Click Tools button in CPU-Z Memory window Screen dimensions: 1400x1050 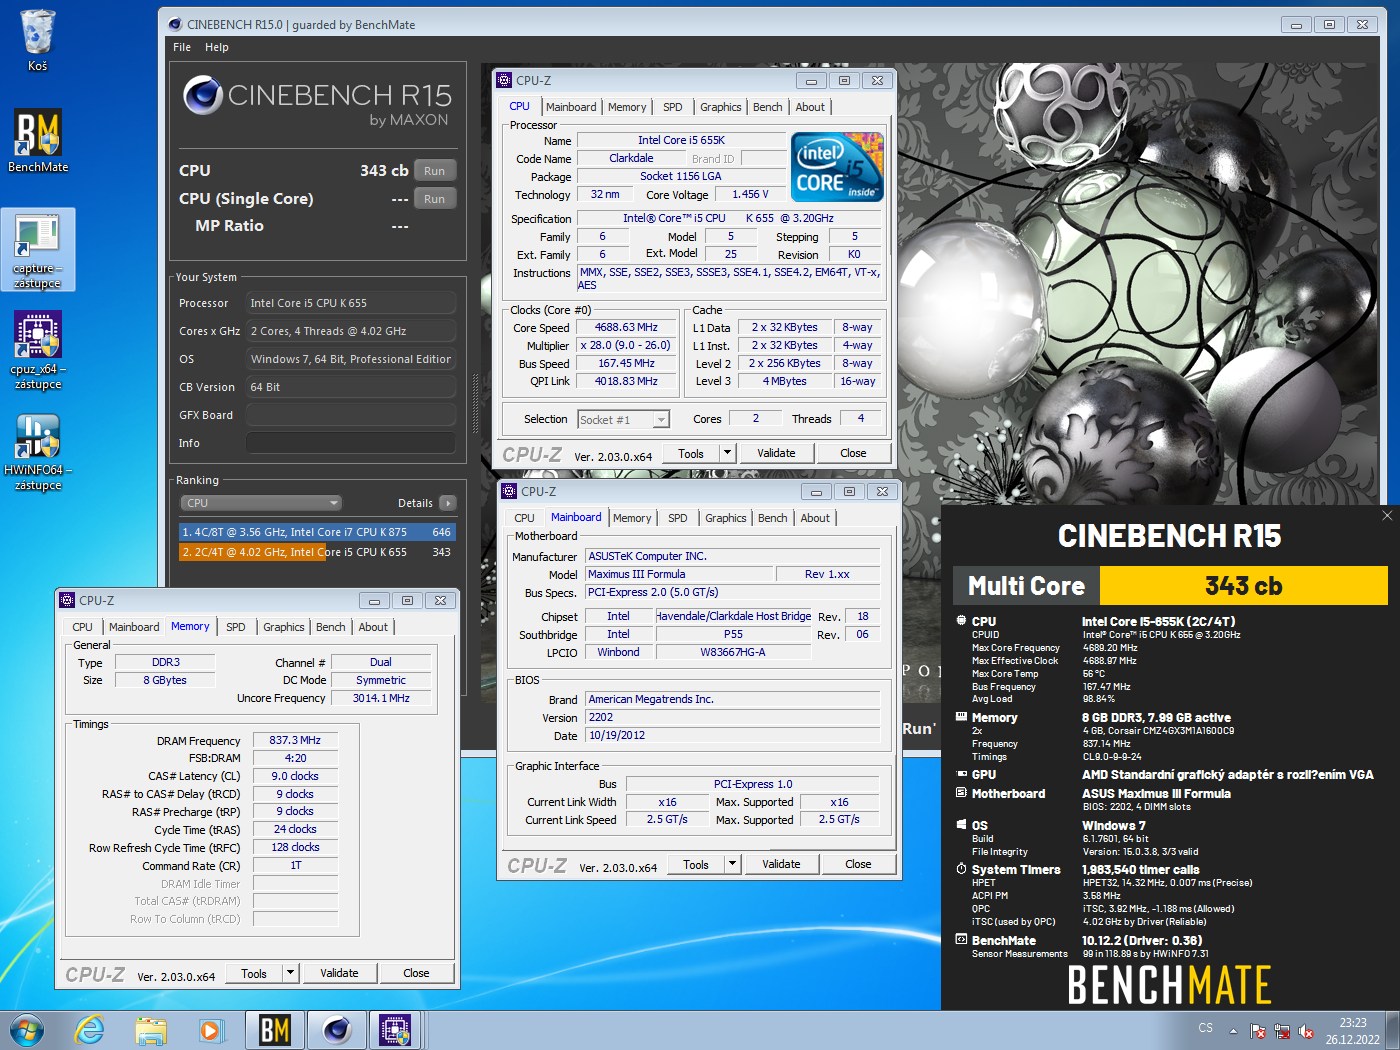[254, 973]
